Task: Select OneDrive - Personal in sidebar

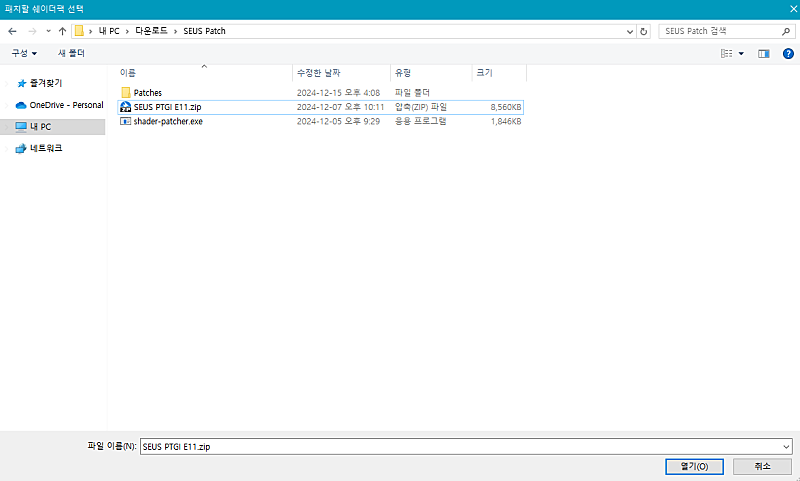Action: click(66, 105)
